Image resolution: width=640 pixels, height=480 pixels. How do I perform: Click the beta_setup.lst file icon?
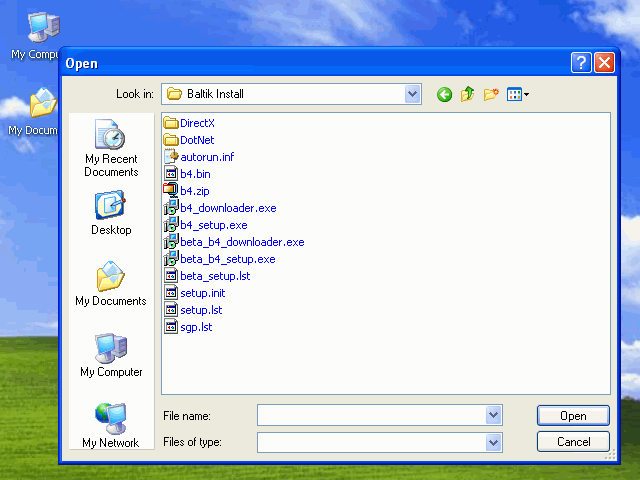pyautogui.click(x=171, y=276)
